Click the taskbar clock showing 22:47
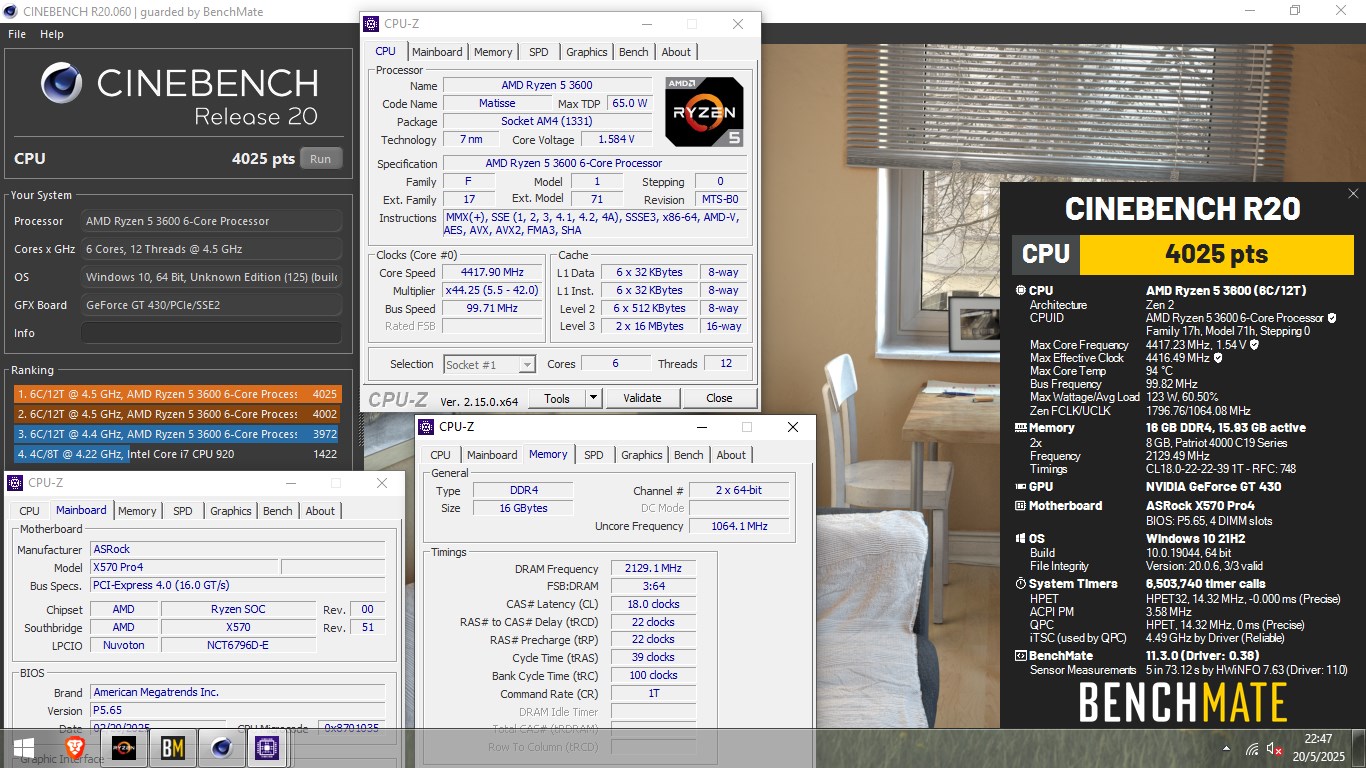Screen dimensions: 1366x768 (1316, 747)
